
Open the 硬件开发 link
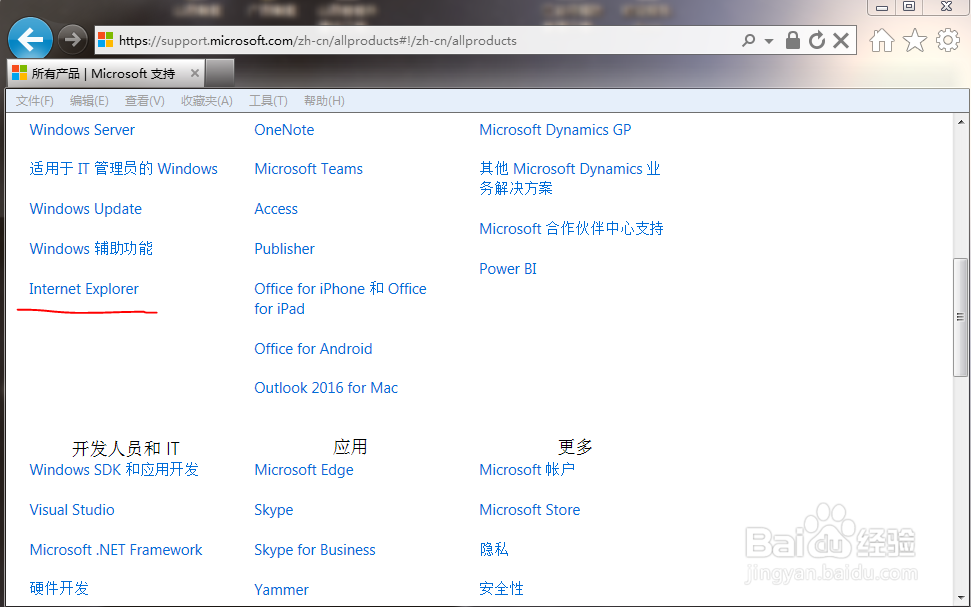coord(59,588)
